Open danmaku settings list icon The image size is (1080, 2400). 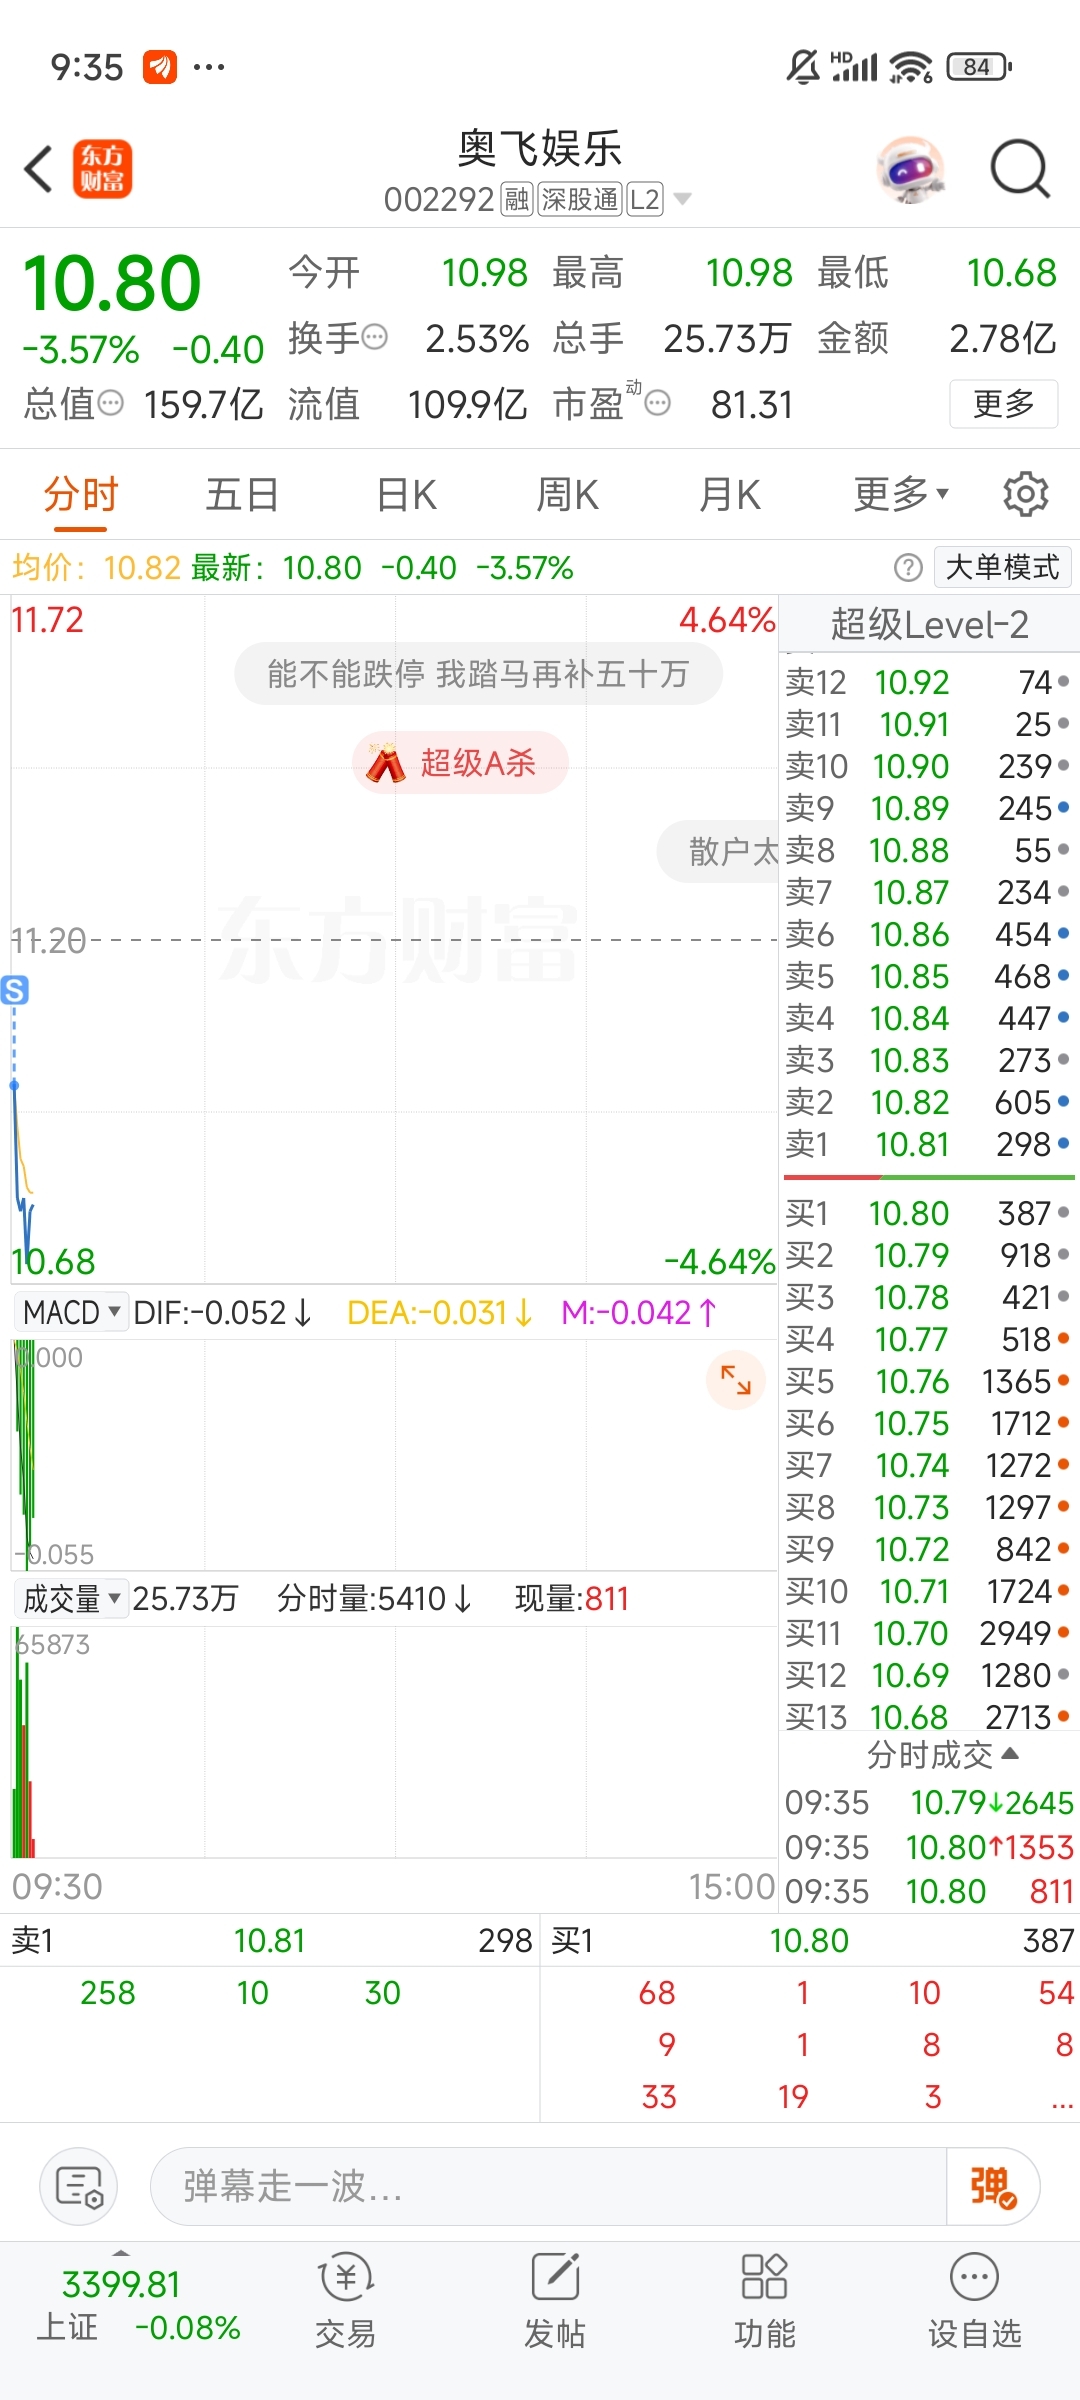(x=79, y=2186)
